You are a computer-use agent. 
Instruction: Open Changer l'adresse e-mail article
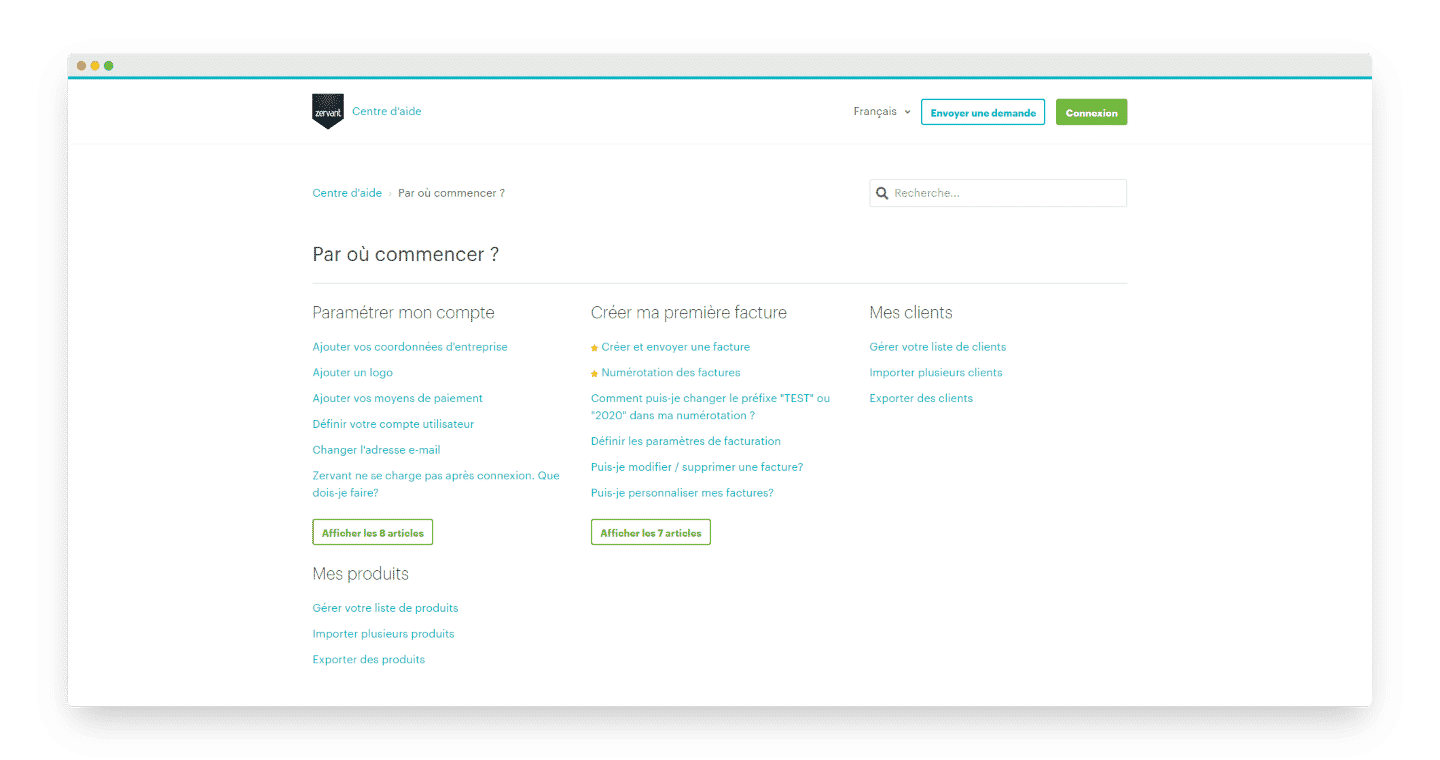point(376,450)
